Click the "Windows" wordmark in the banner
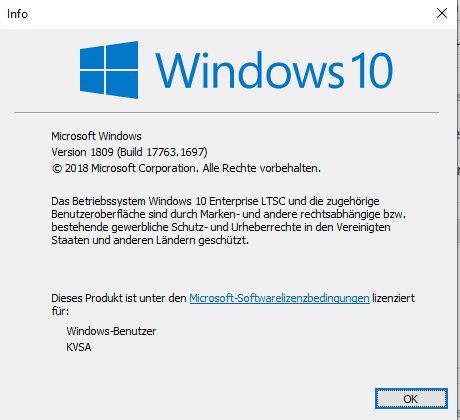Viewport: 460px width, 420px height. click(x=249, y=70)
